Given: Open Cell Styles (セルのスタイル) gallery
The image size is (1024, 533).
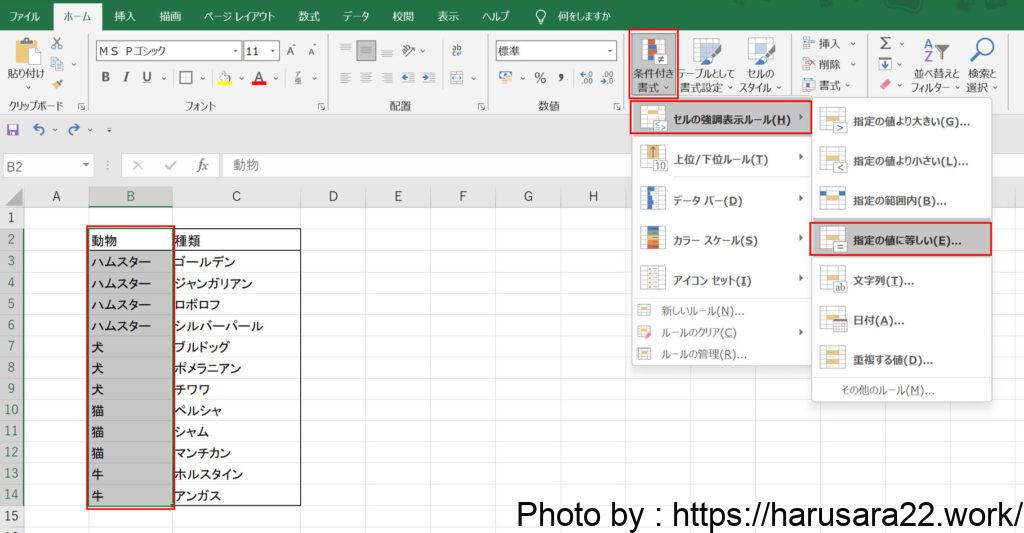Looking at the screenshot, I should 761,55.
